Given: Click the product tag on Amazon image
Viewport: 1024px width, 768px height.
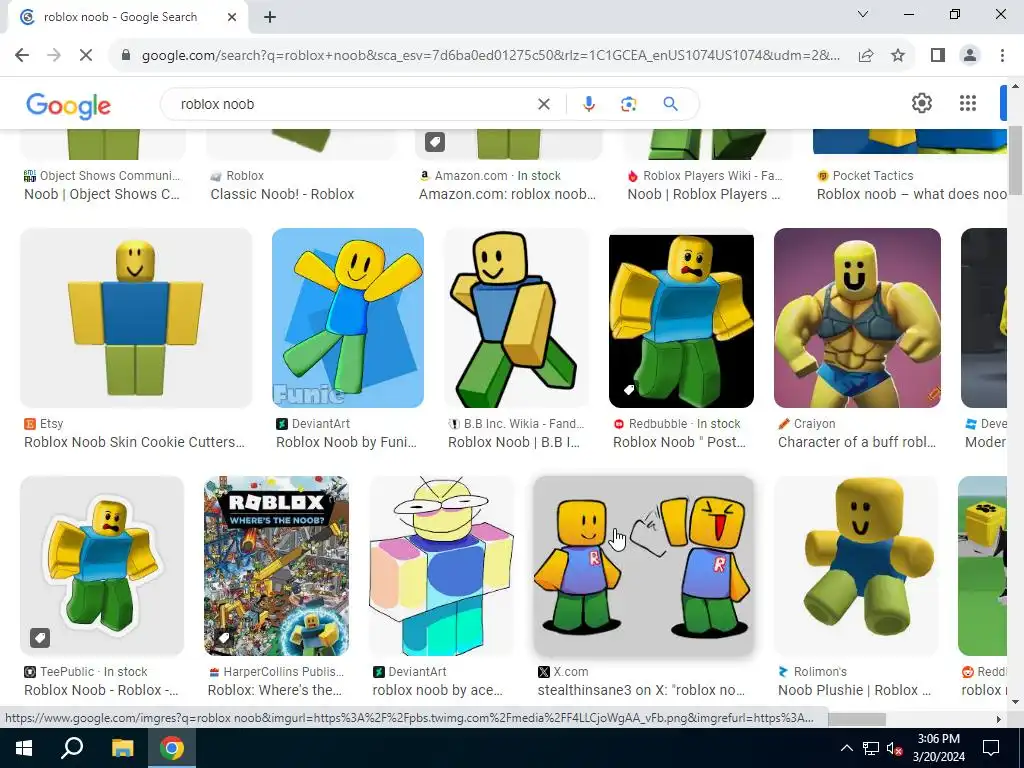Looking at the screenshot, I should pos(435,142).
